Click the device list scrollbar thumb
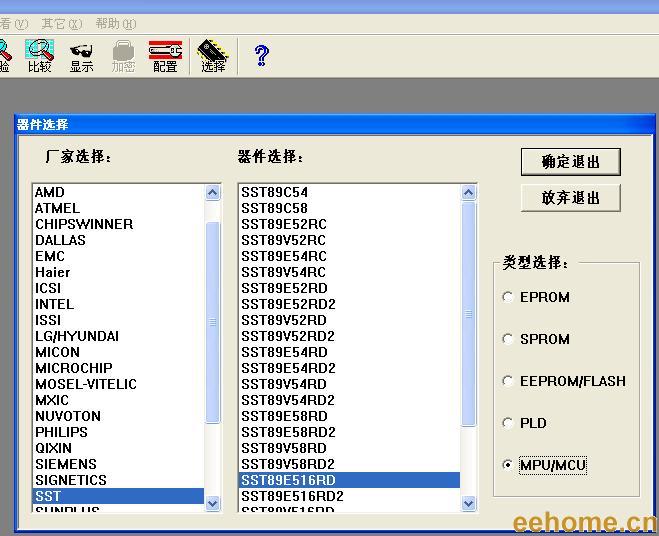 [x=468, y=314]
